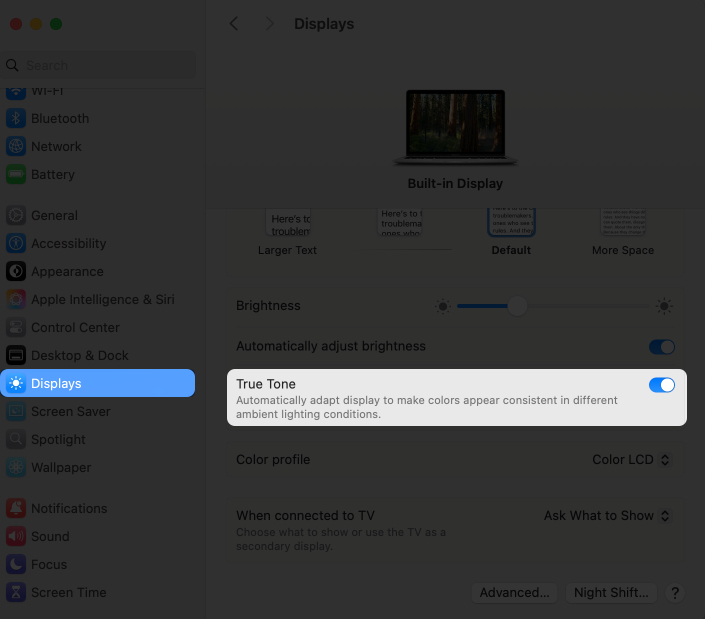Open Screen Saver icon in sidebar
The height and width of the screenshot is (619, 705).
(15, 411)
